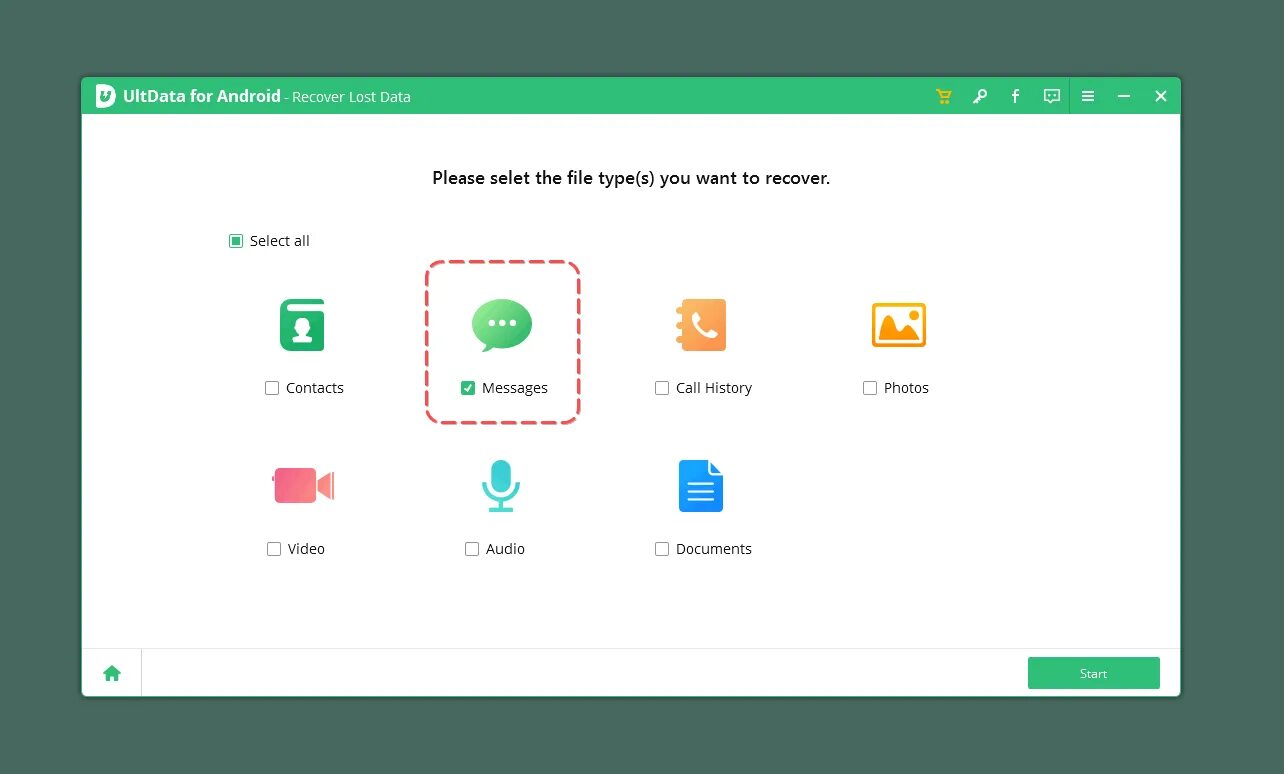The height and width of the screenshot is (774, 1284).
Task: Click the UltData logo icon
Action: tap(106, 96)
